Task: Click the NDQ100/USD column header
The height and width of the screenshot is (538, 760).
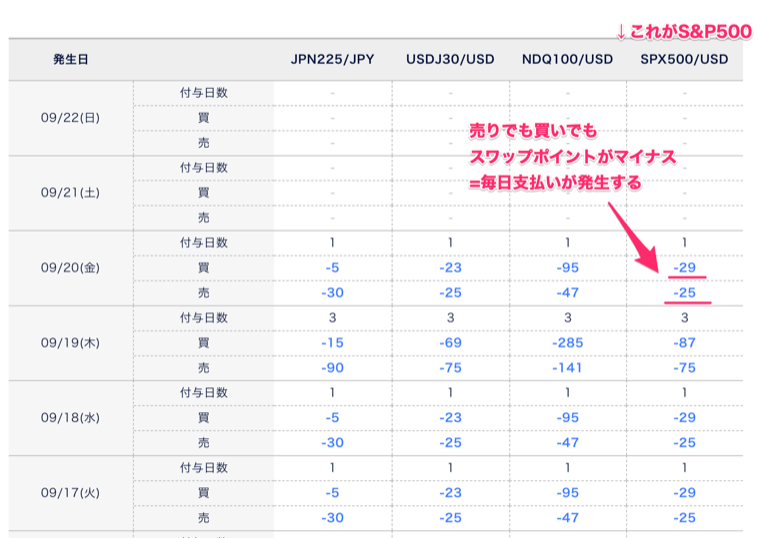Action: point(568,60)
